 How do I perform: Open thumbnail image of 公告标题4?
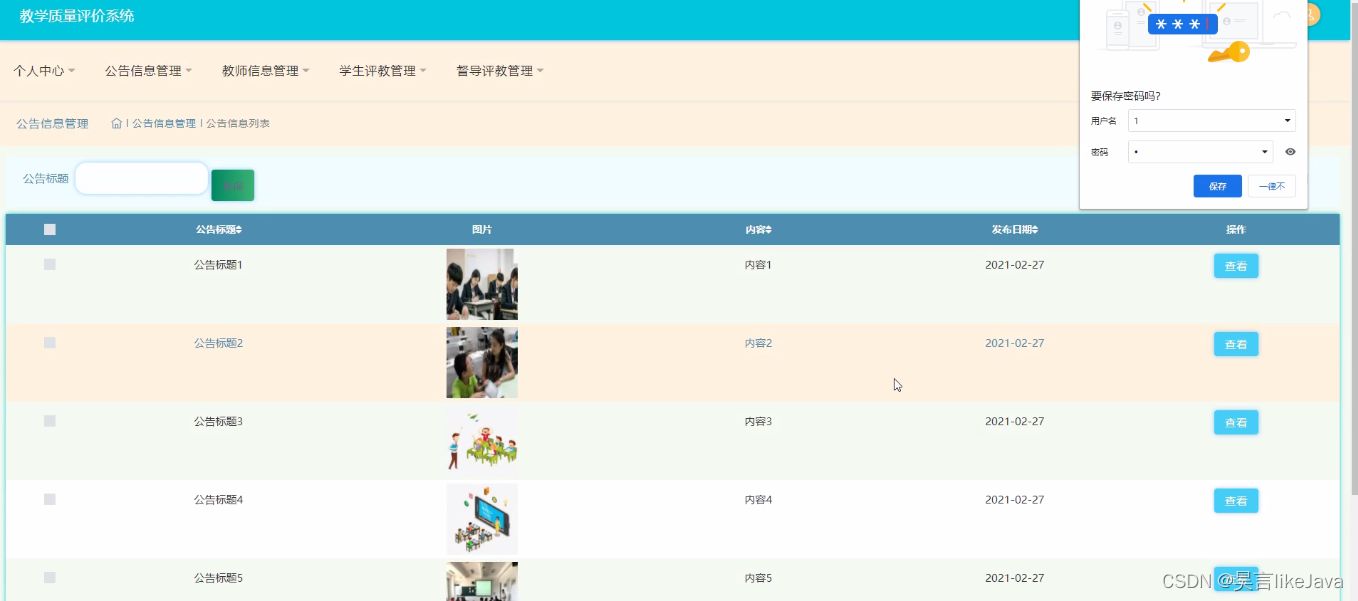[x=482, y=519]
